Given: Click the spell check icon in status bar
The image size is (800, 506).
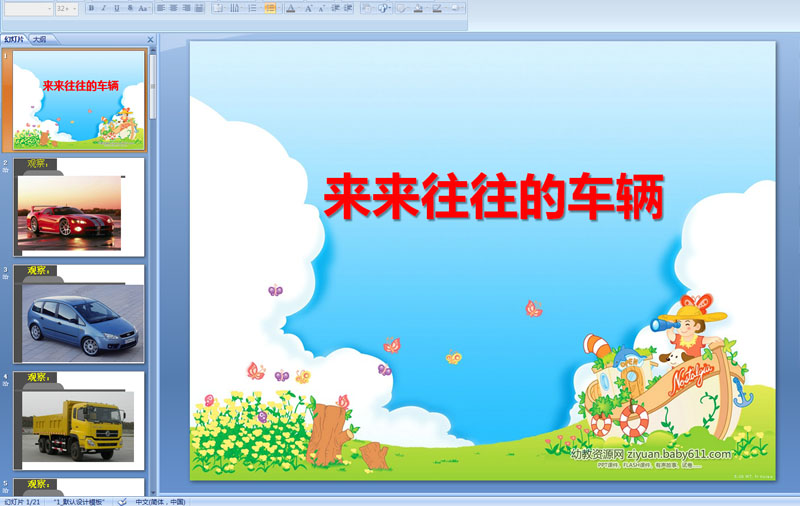Looking at the screenshot, I should 122,502.
